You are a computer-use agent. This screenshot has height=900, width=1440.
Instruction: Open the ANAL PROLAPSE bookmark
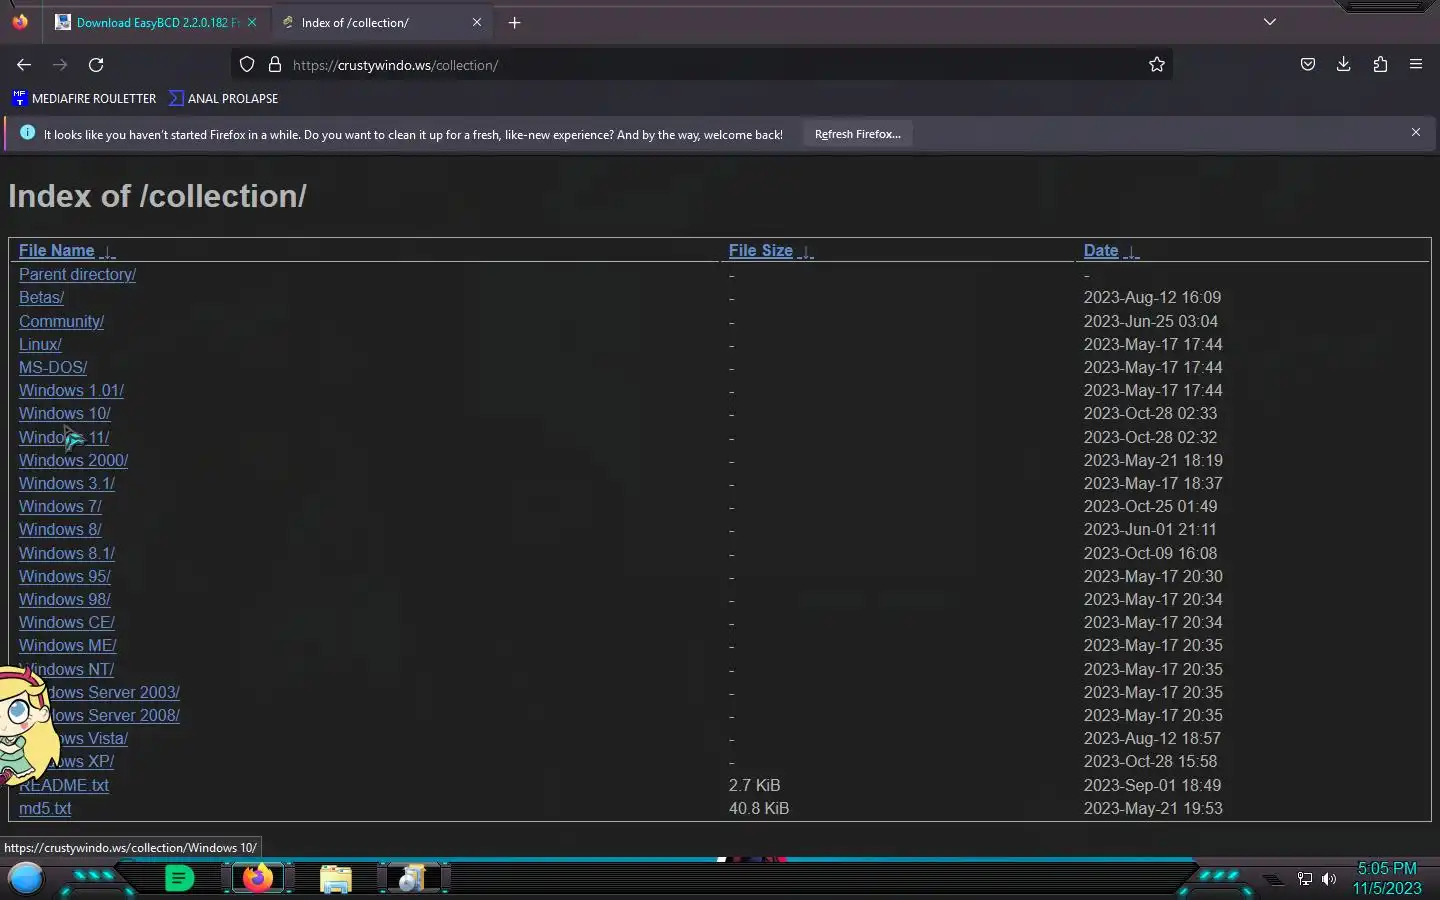(x=224, y=98)
